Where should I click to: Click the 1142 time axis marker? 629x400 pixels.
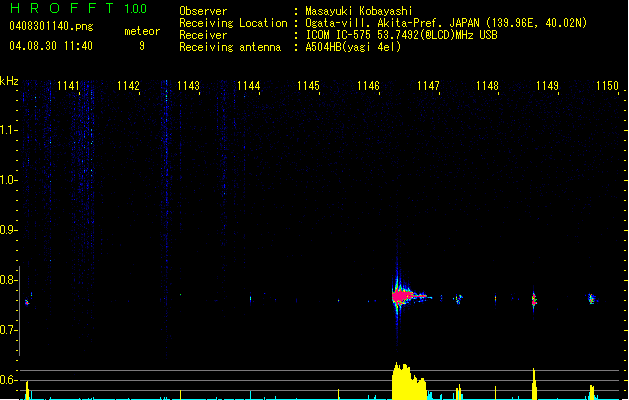[128, 86]
